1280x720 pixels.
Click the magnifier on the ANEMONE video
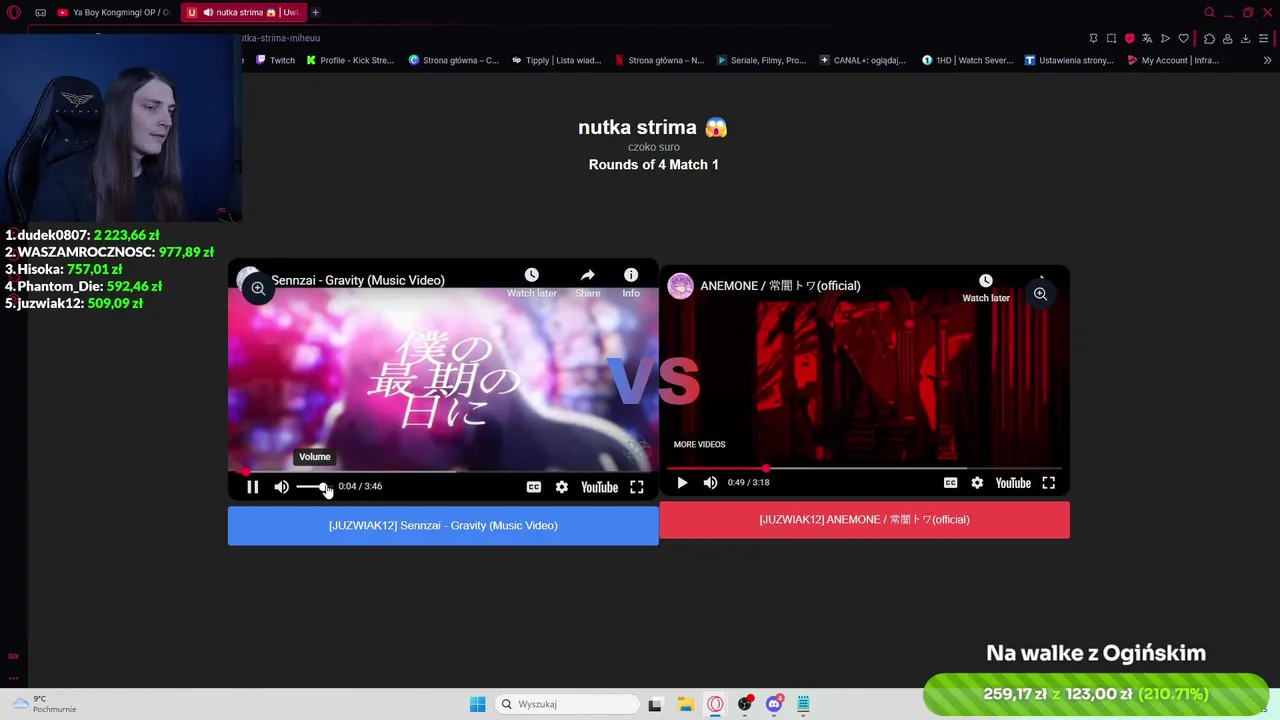1040,294
